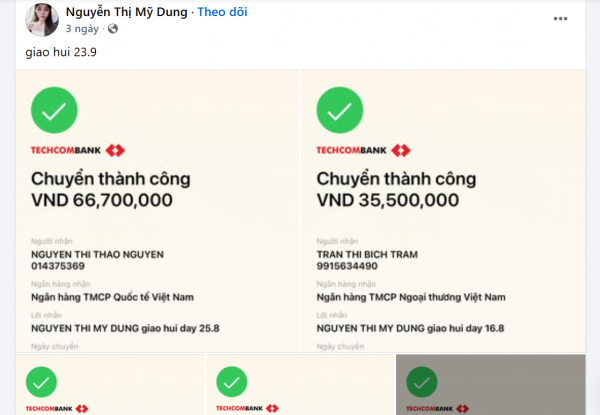600x415 pixels.
Task: Click the post caption "giao hui 23.9"
Action: 61,52
